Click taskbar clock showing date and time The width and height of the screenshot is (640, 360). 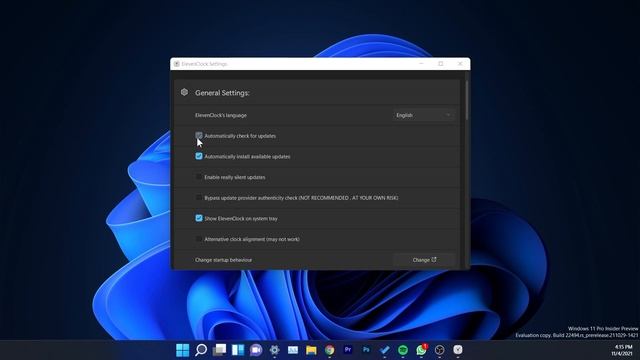click(622, 350)
